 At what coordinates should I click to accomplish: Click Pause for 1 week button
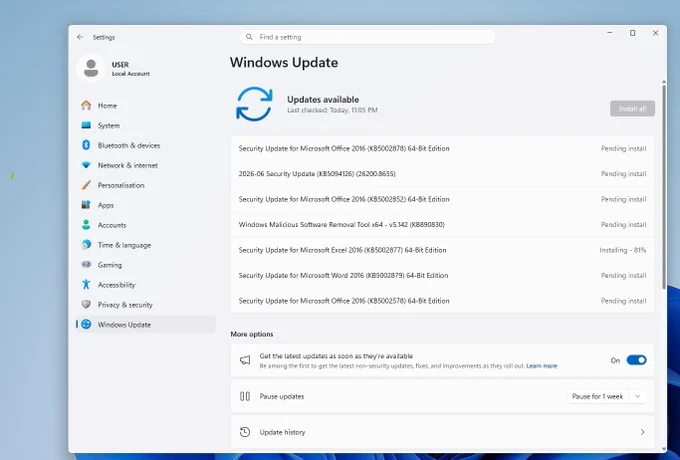coord(597,396)
